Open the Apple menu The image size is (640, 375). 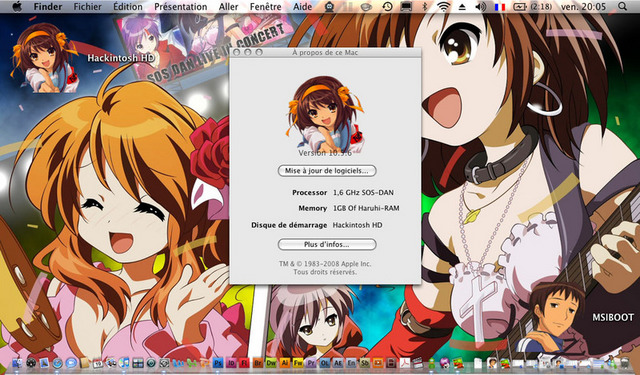(x=17, y=7)
